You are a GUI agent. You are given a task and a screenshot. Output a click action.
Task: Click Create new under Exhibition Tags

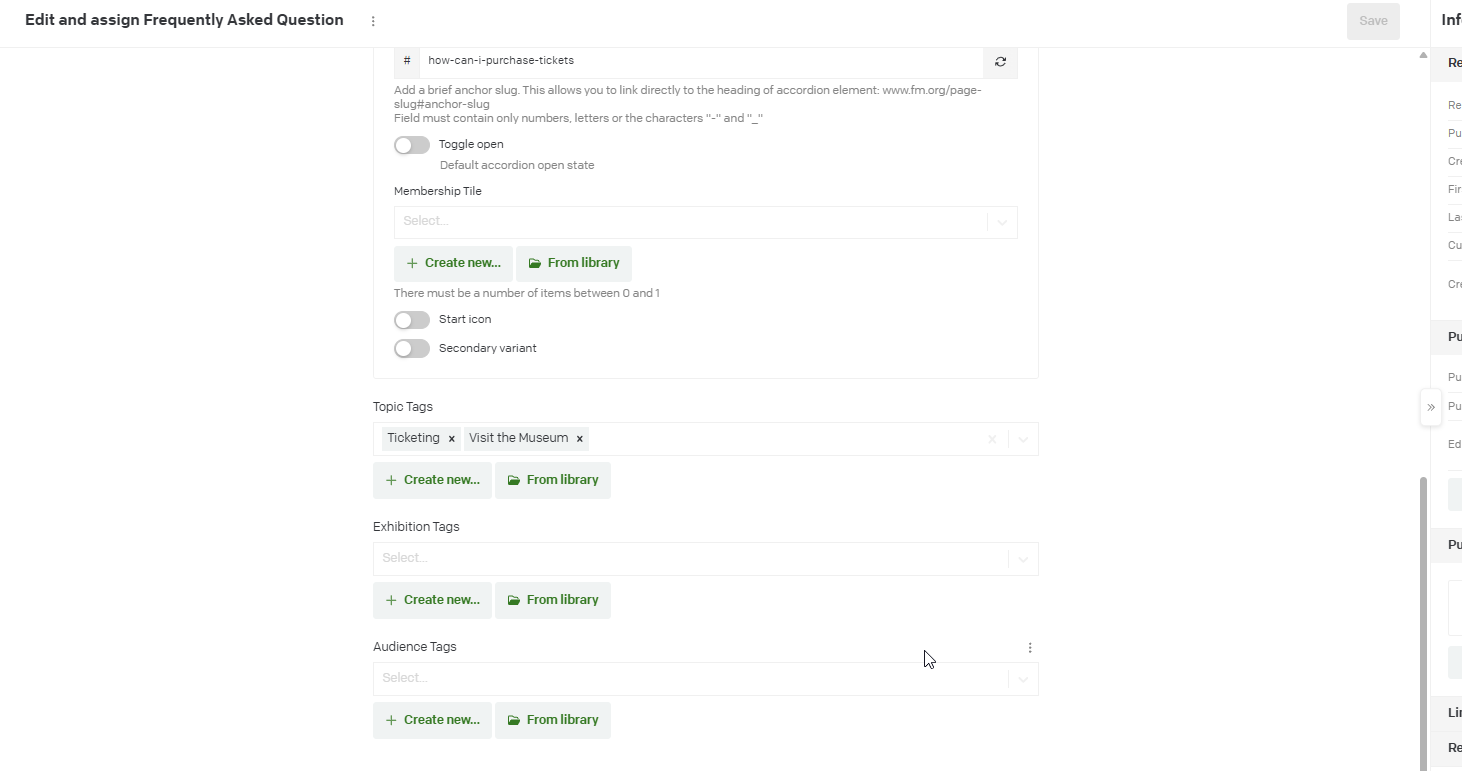[x=432, y=600]
